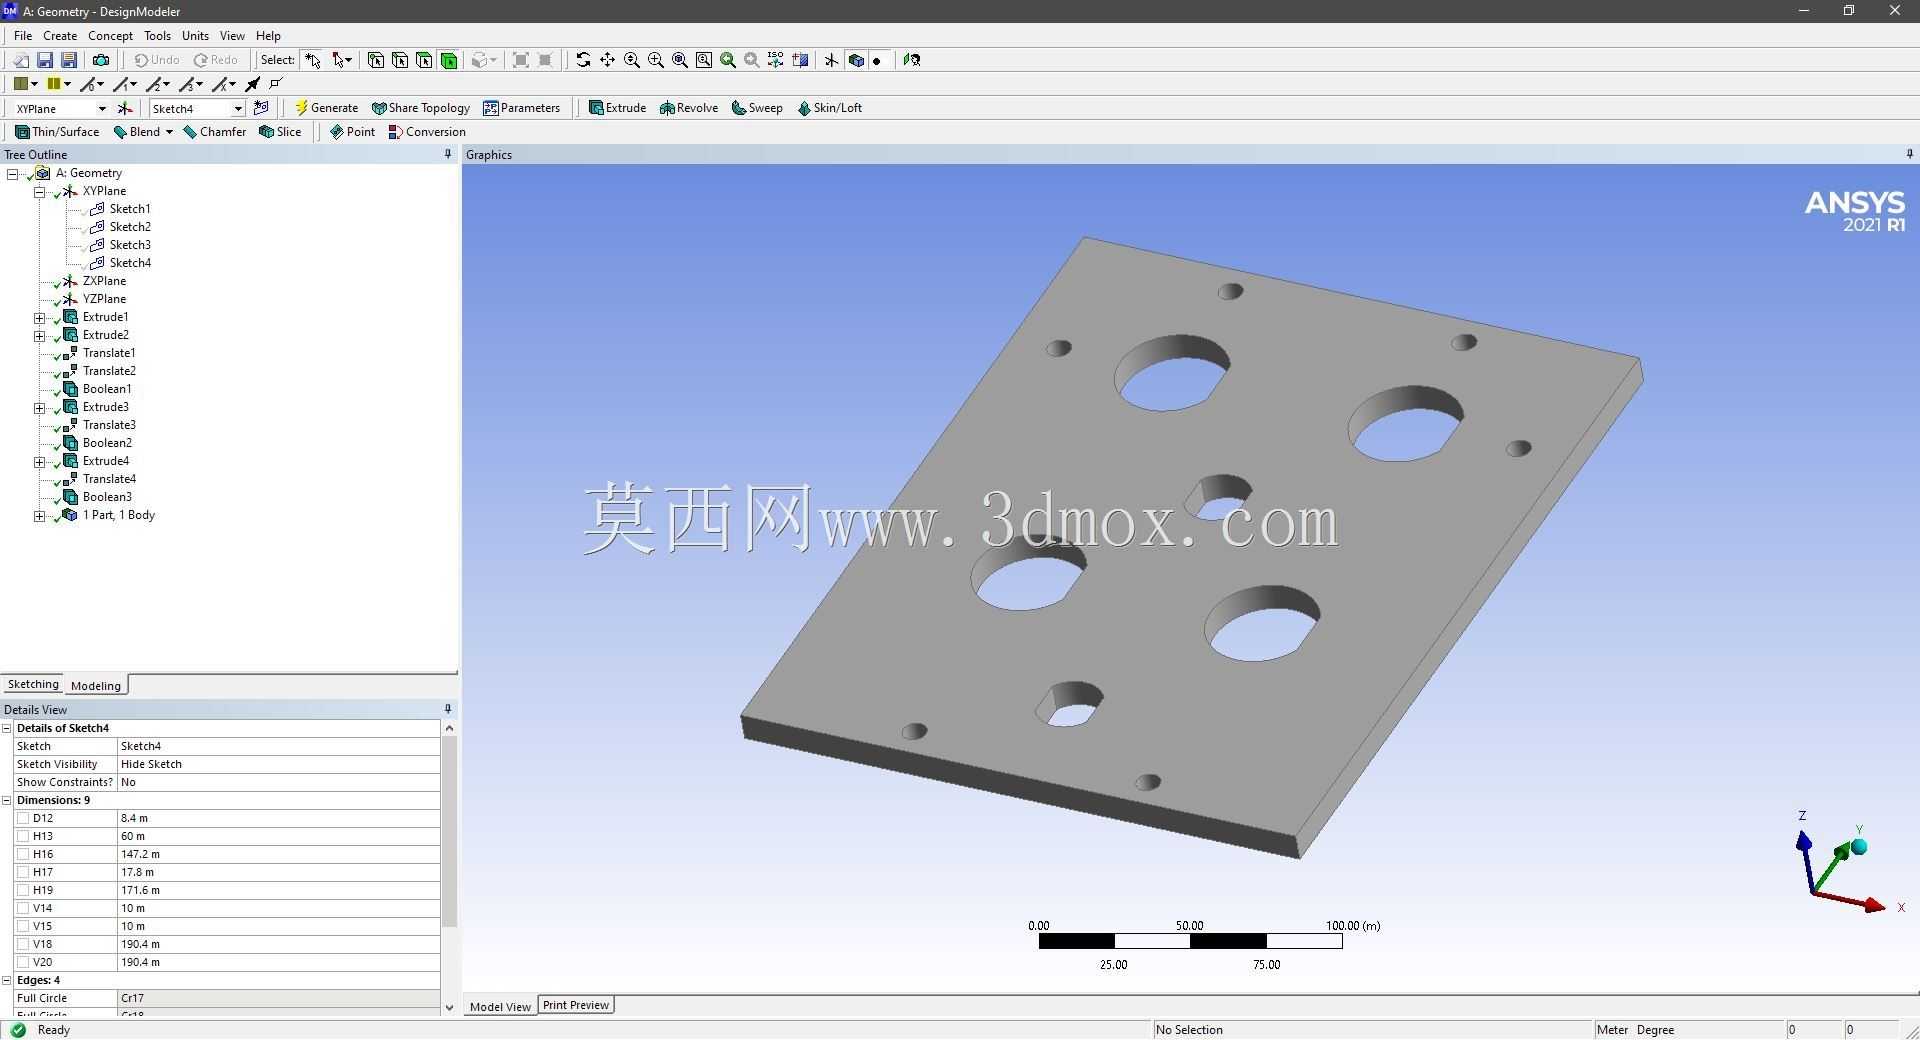Click the Point tool

(x=352, y=132)
